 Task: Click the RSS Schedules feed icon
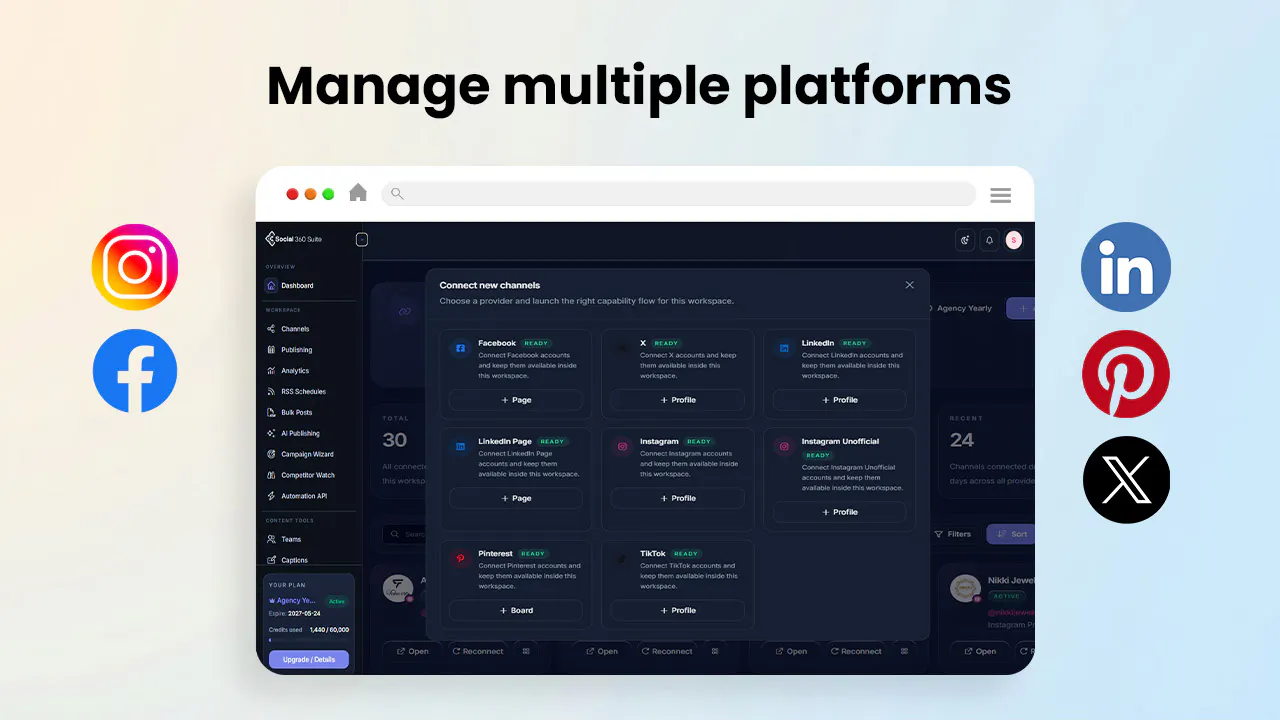271,392
